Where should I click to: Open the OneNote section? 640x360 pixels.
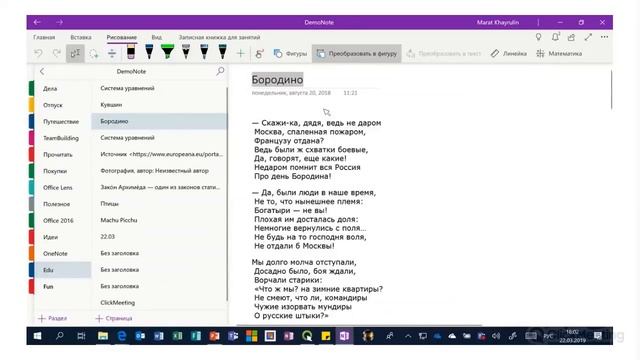[x=63, y=253]
